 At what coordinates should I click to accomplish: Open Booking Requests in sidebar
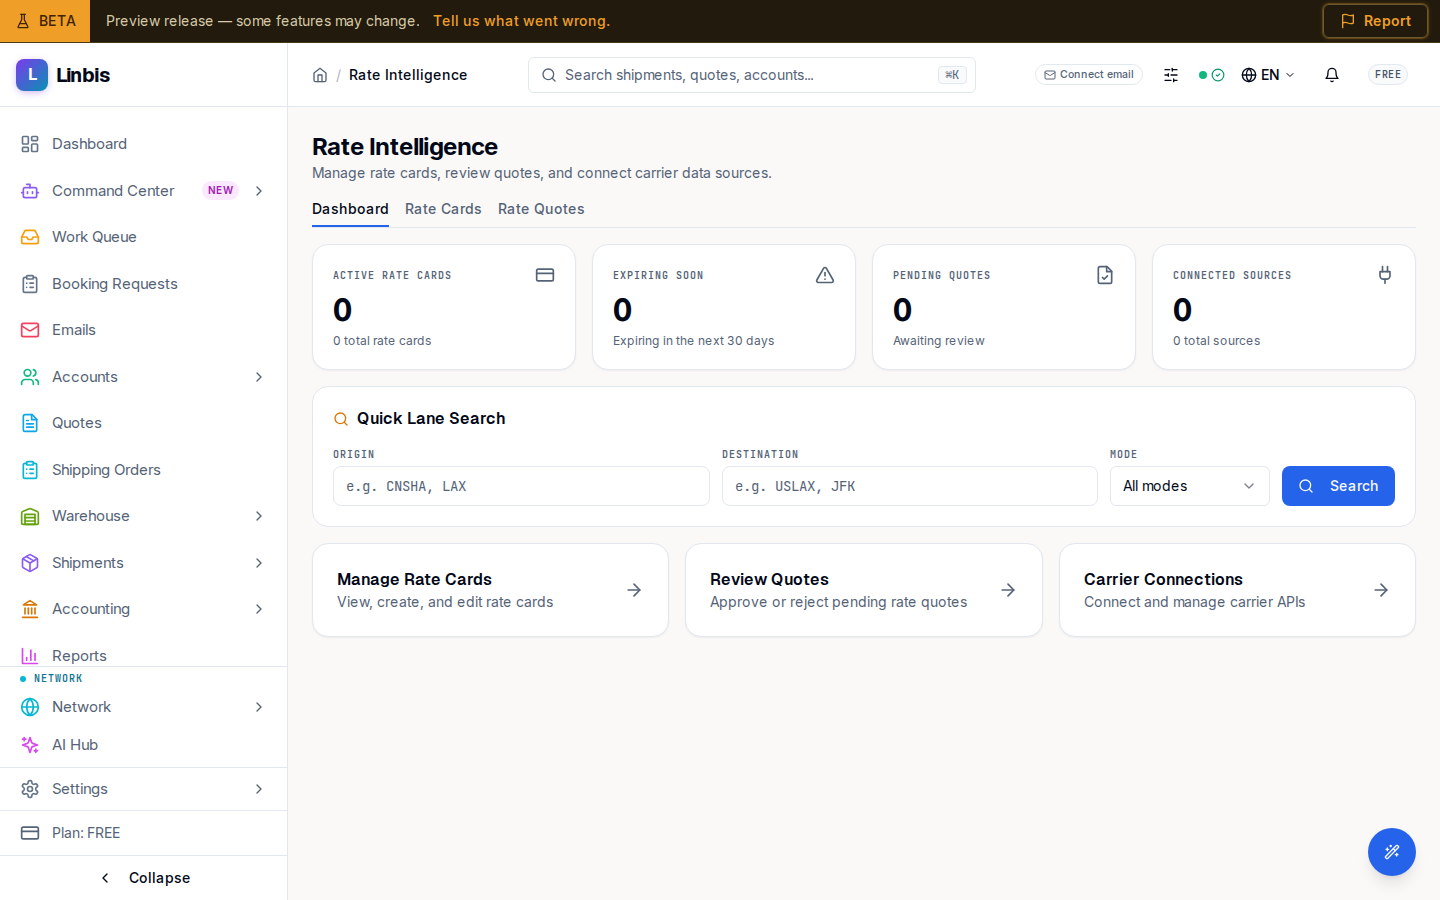click(144, 284)
